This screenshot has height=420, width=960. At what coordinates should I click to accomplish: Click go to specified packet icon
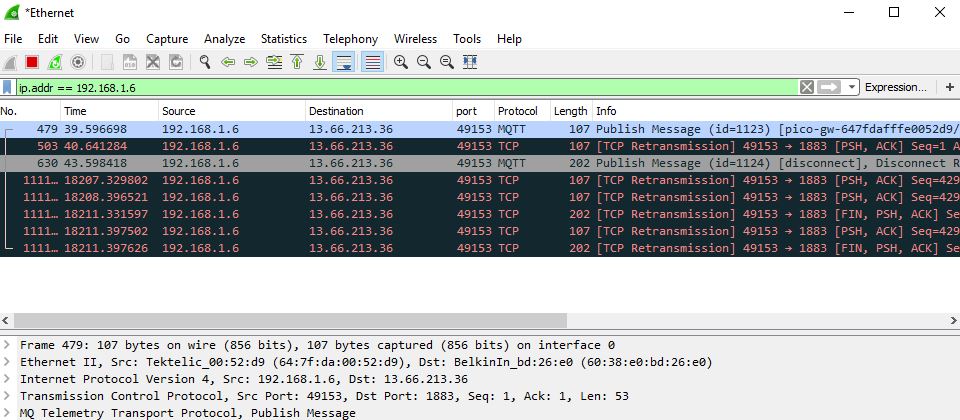click(274, 62)
